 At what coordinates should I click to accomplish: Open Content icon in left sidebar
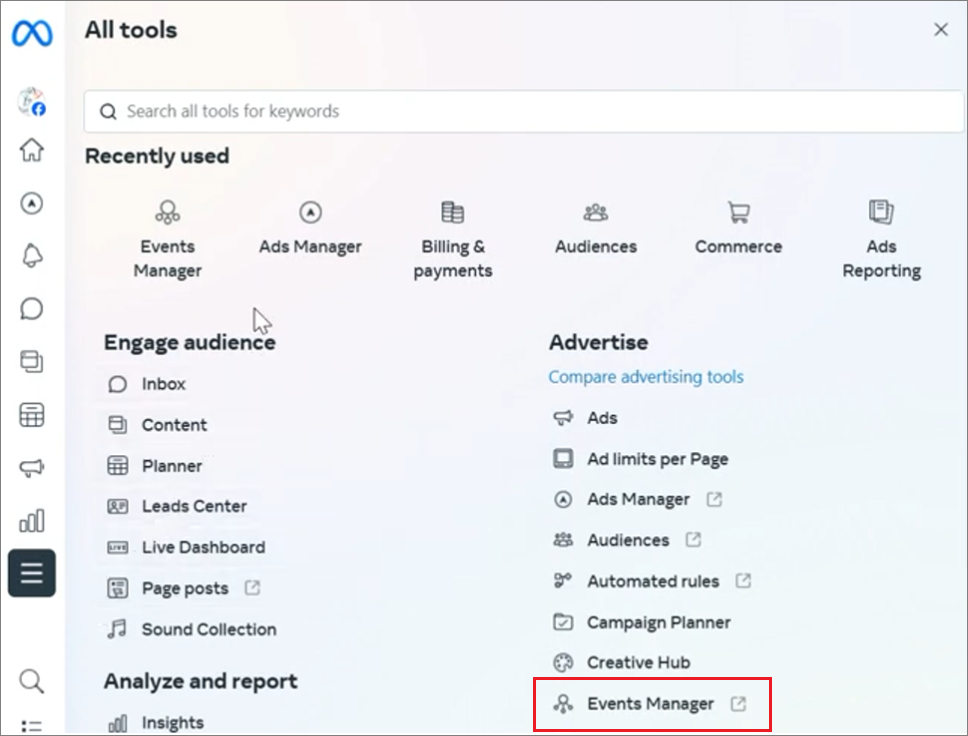31,361
